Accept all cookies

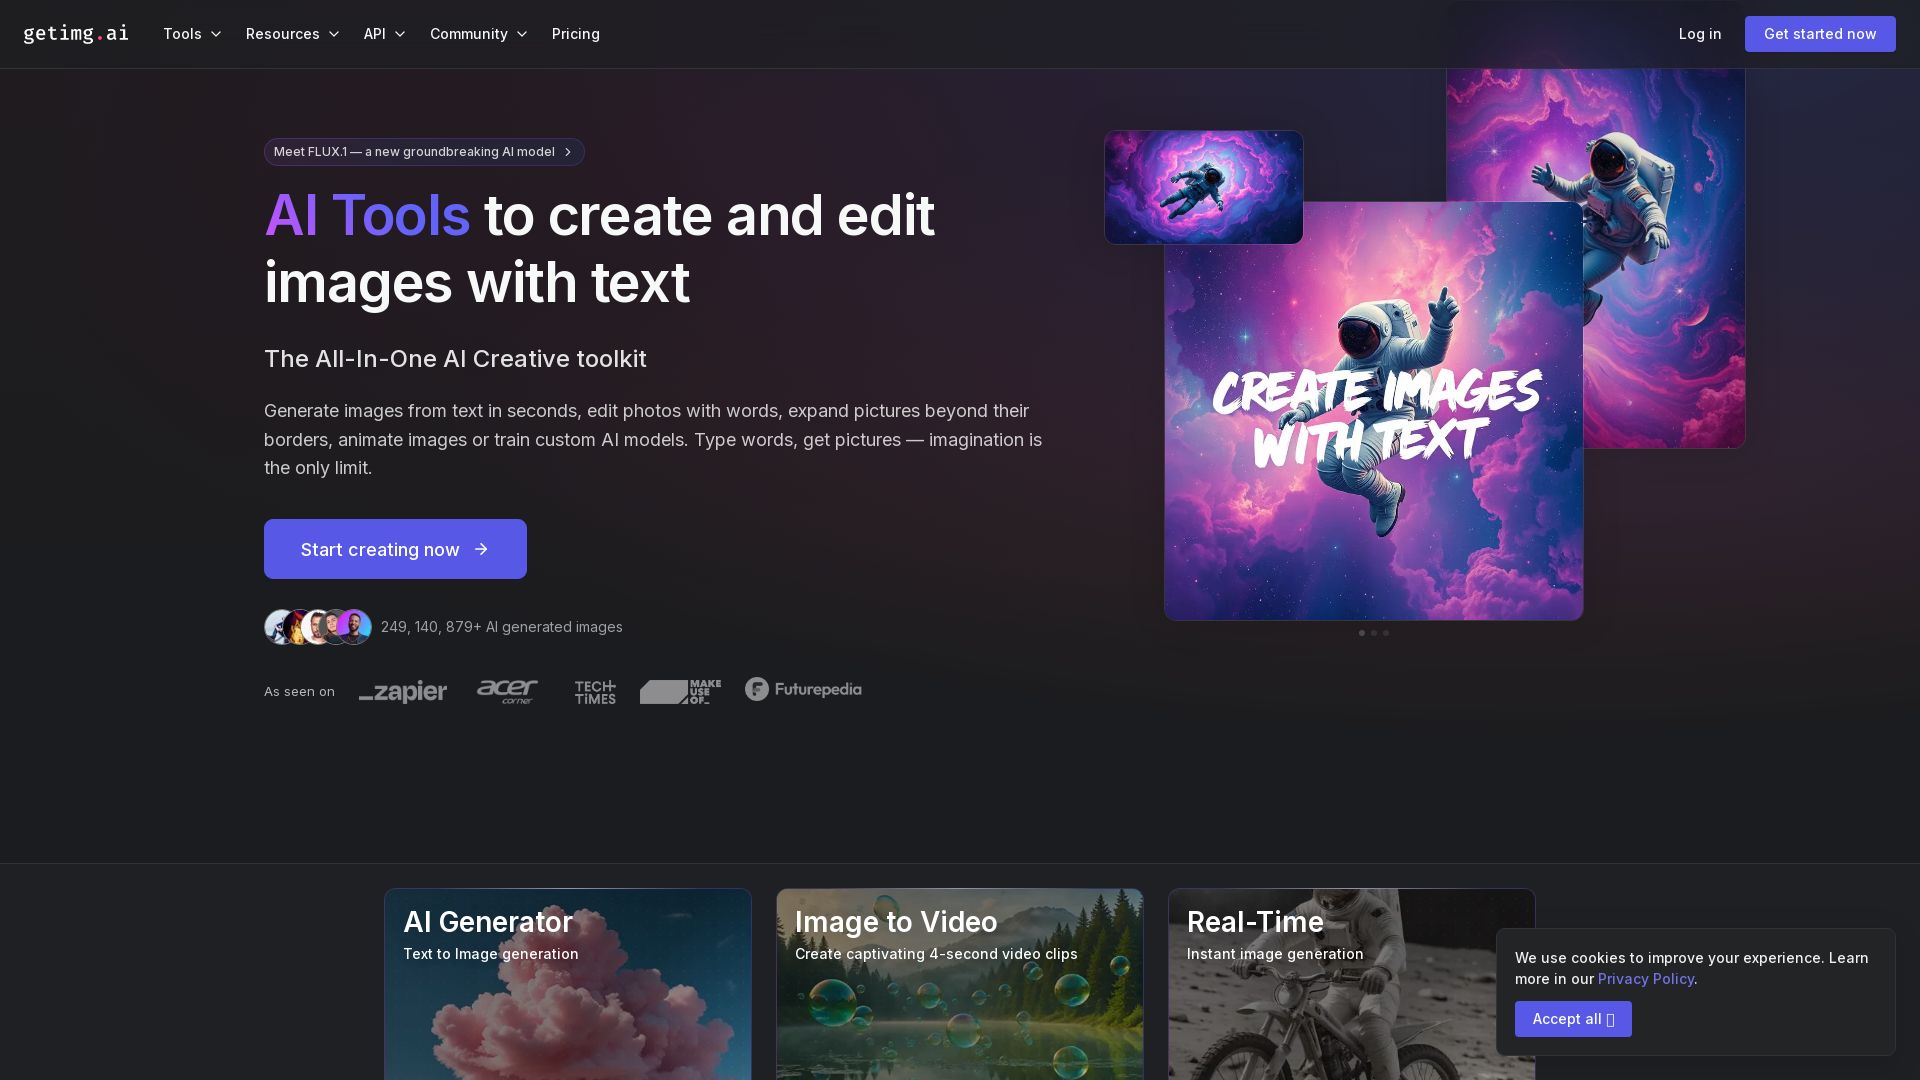[x=1572, y=1019]
